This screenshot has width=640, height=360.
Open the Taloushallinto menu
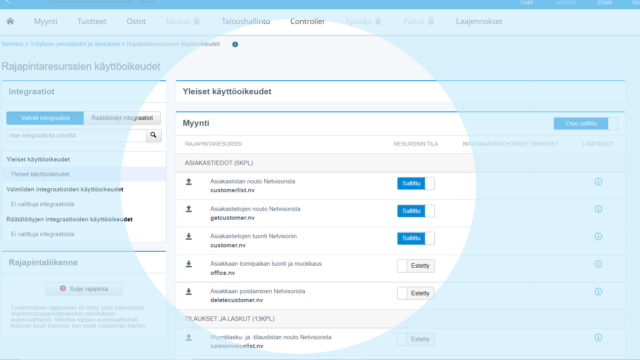click(x=246, y=21)
